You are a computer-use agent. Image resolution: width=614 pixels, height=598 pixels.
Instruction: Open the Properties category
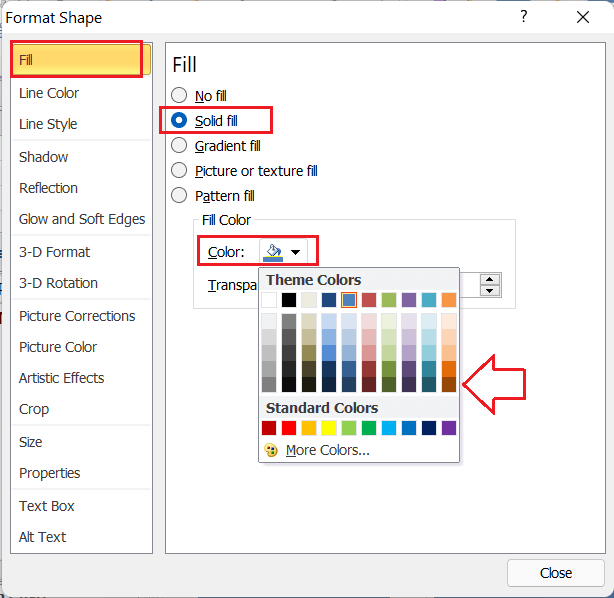tap(81, 473)
